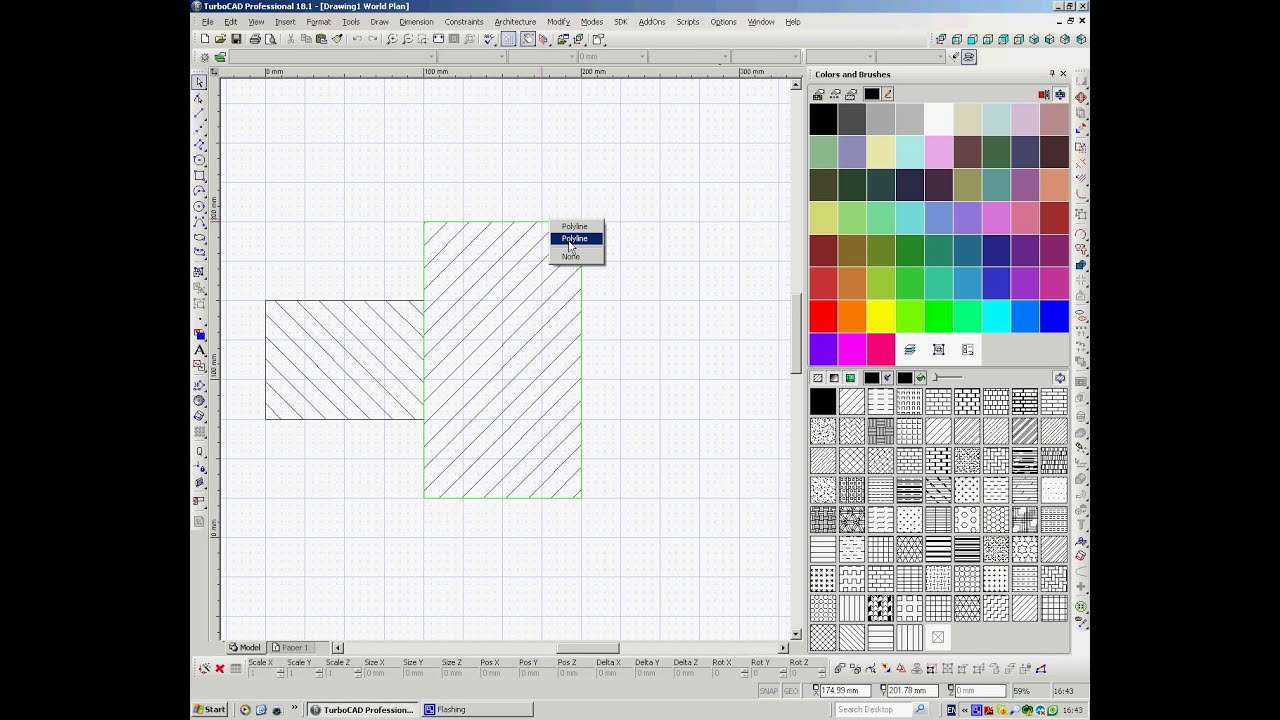Open the third dropdown in property toolbar
The image size is (1280, 720).
coord(573,57)
